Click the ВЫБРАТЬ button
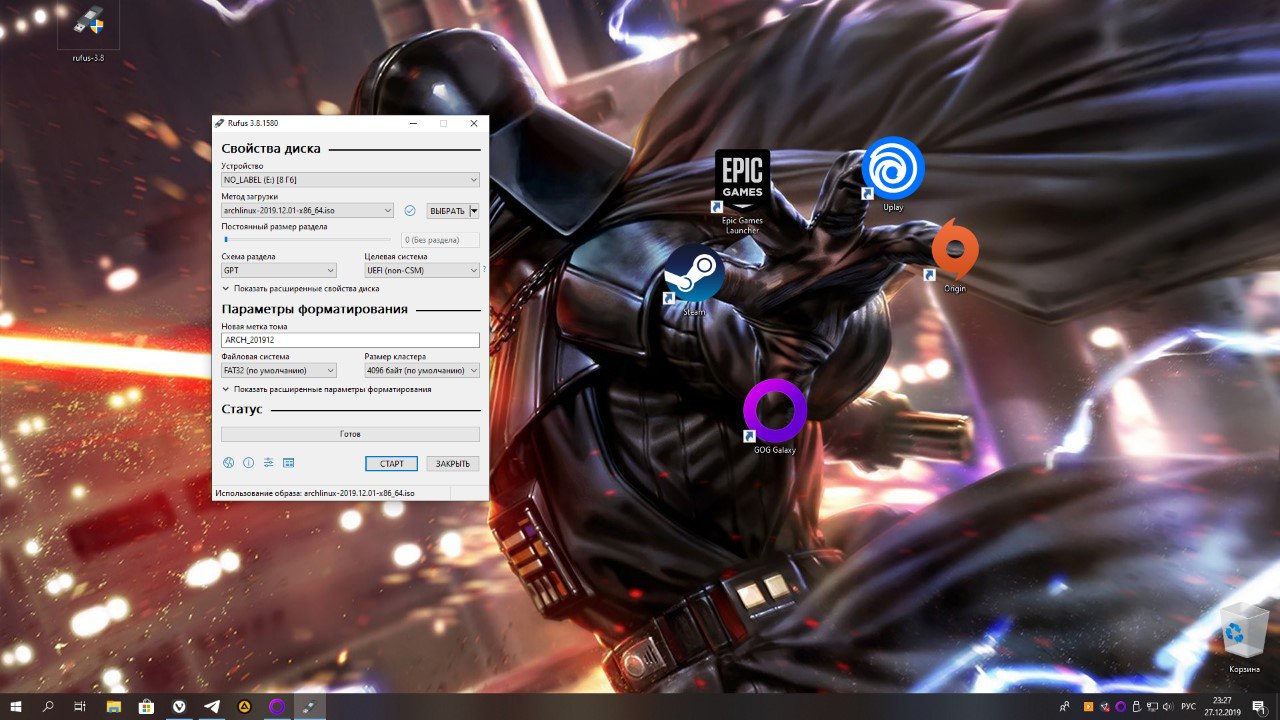Image resolution: width=1280 pixels, height=720 pixels. pyautogui.click(x=447, y=211)
